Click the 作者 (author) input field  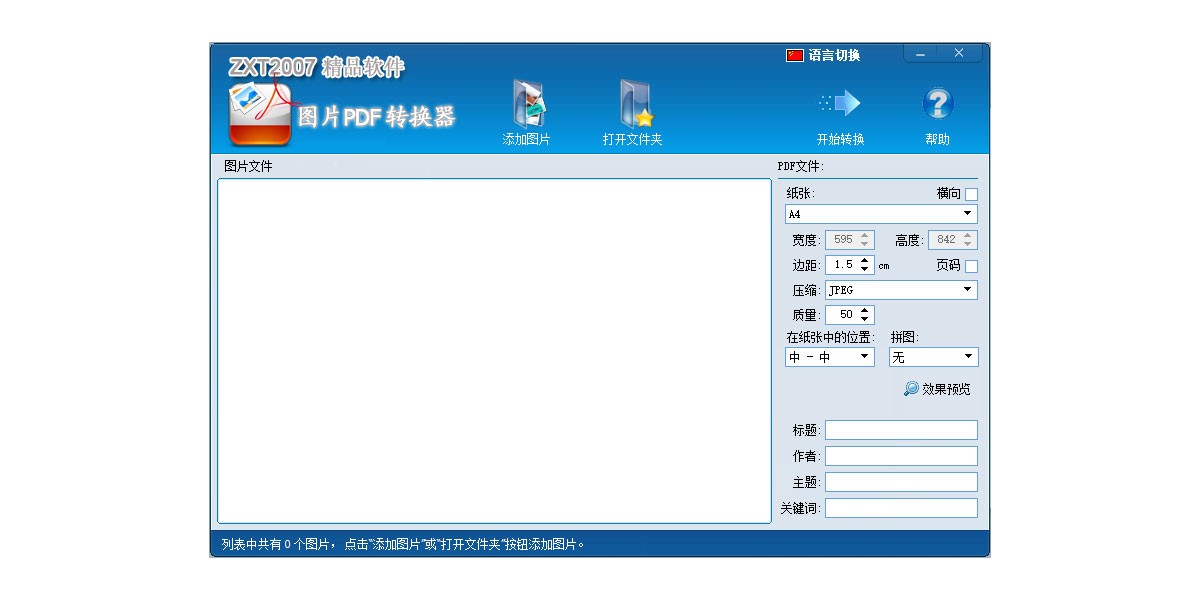pos(900,456)
